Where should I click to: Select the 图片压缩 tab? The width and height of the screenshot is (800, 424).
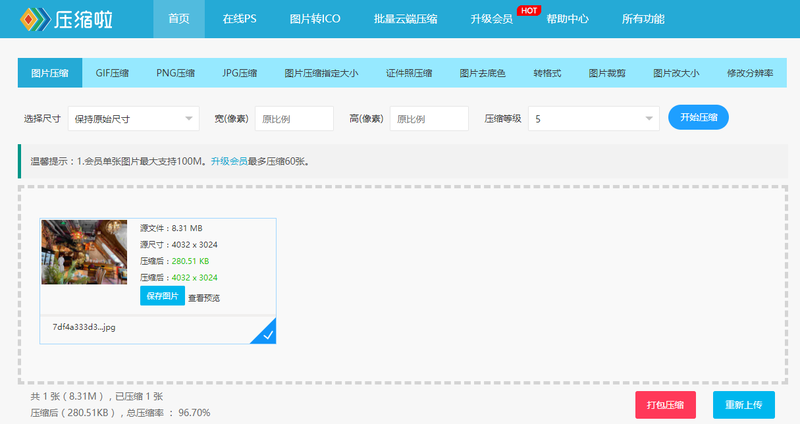coord(50,73)
